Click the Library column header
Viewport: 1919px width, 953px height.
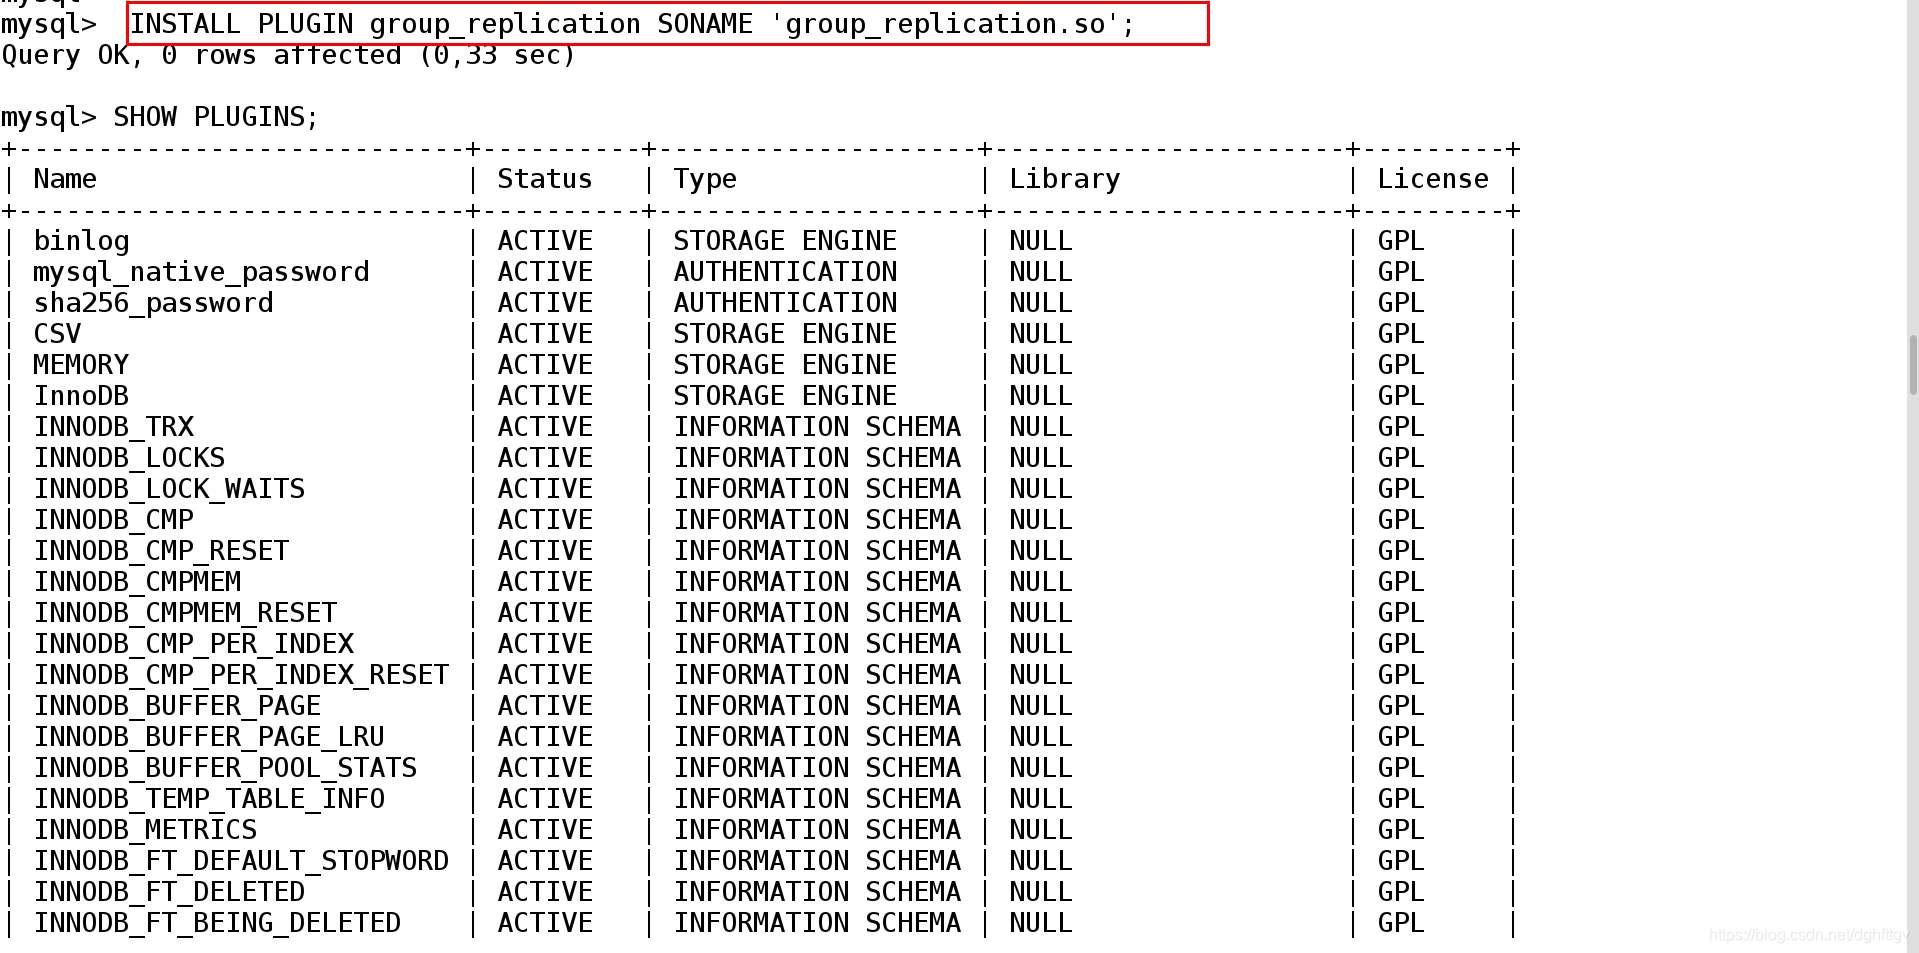click(1065, 179)
